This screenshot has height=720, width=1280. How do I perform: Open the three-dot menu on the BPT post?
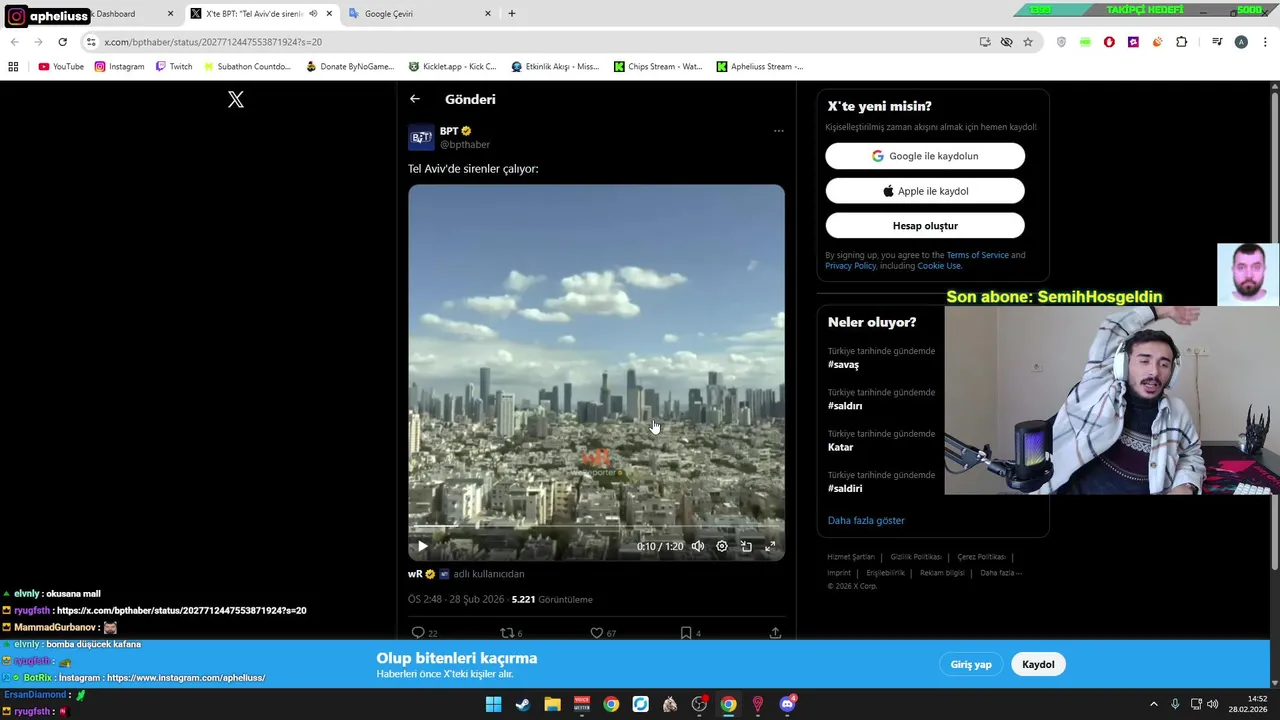click(x=778, y=131)
